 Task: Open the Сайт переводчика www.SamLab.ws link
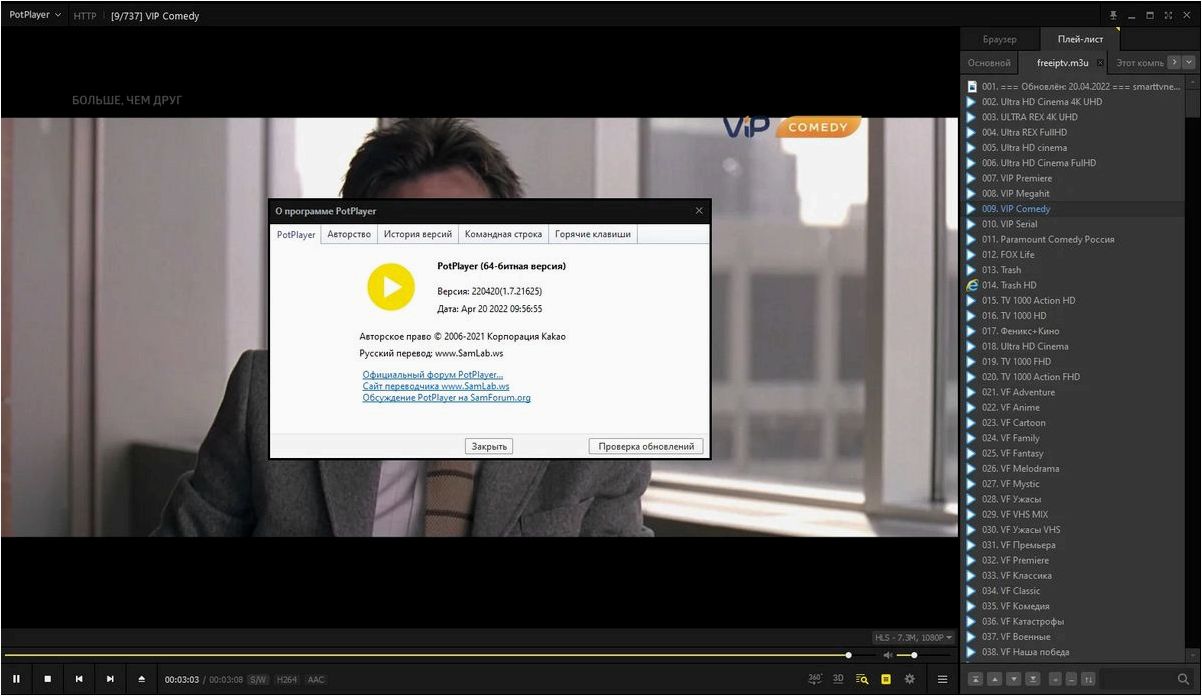[x=436, y=386]
